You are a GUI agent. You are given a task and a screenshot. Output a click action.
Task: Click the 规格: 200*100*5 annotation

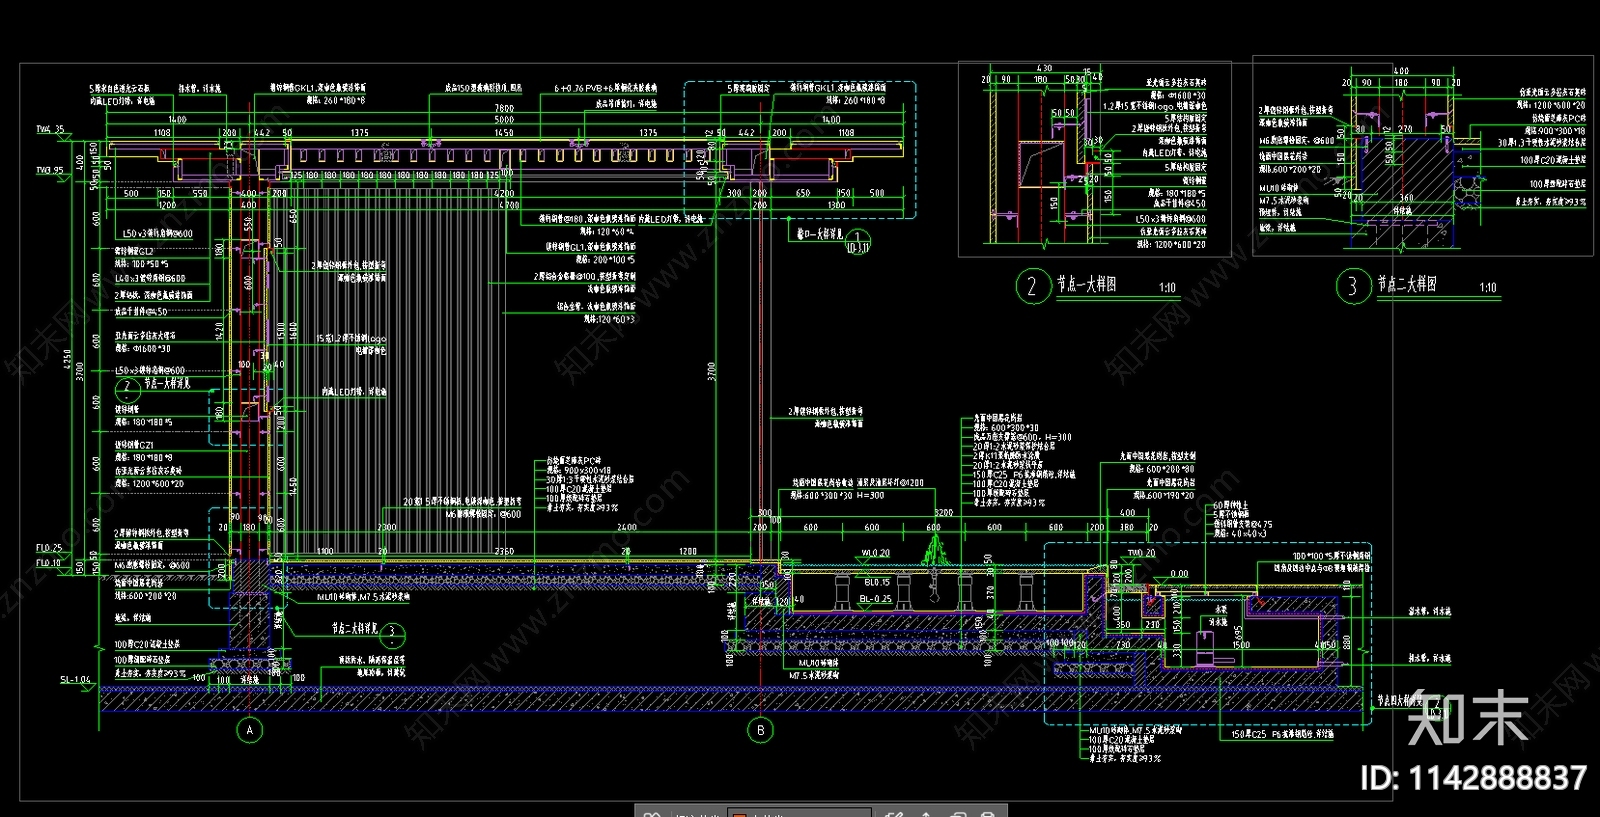click(x=605, y=260)
